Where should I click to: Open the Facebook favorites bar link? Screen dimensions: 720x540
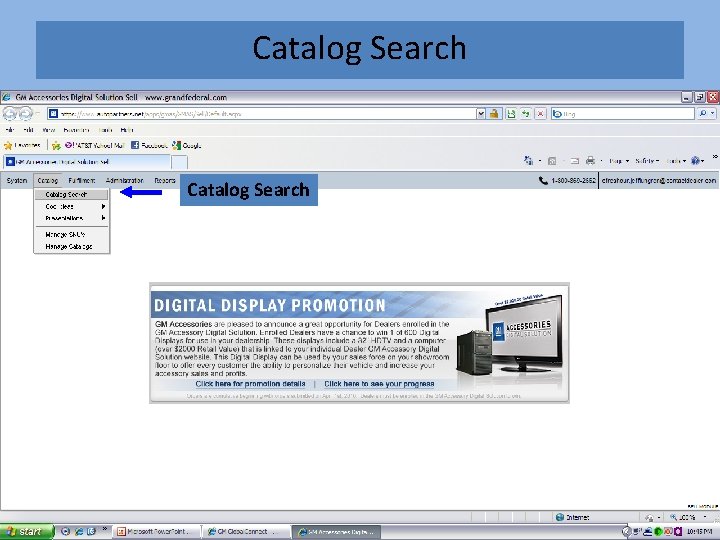point(149,146)
